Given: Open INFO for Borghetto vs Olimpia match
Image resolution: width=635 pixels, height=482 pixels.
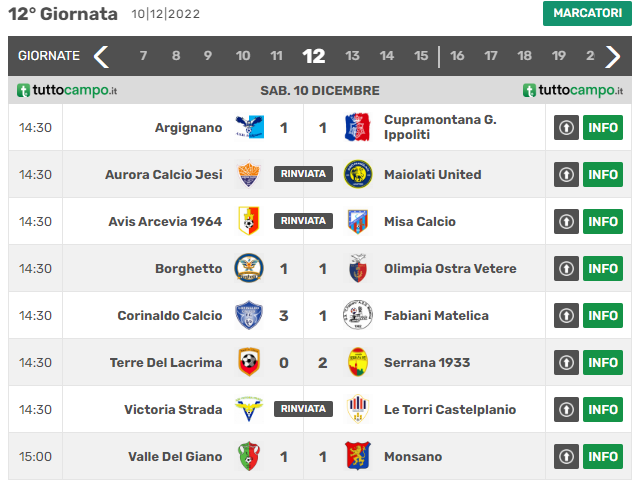Looking at the screenshot, I should [x=603, y=268].
